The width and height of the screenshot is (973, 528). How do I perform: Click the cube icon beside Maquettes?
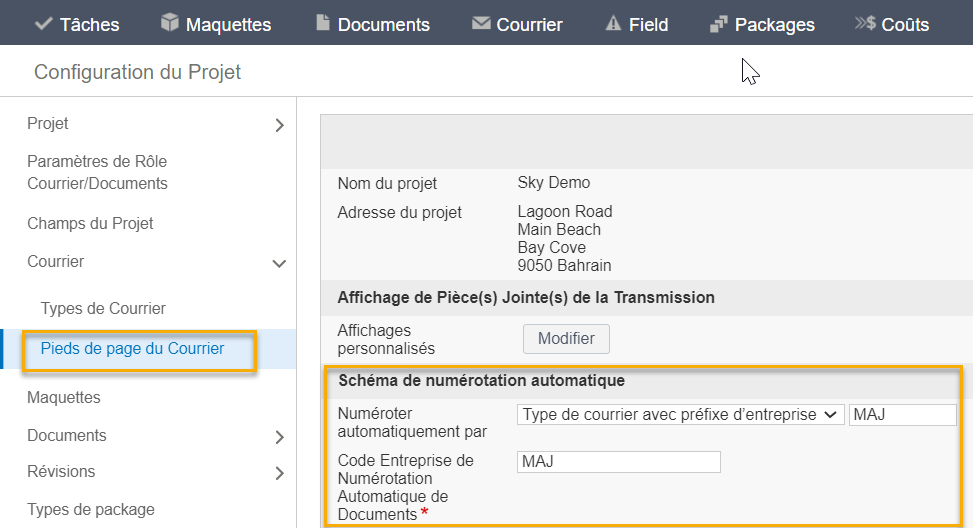[x=169, y=22]
